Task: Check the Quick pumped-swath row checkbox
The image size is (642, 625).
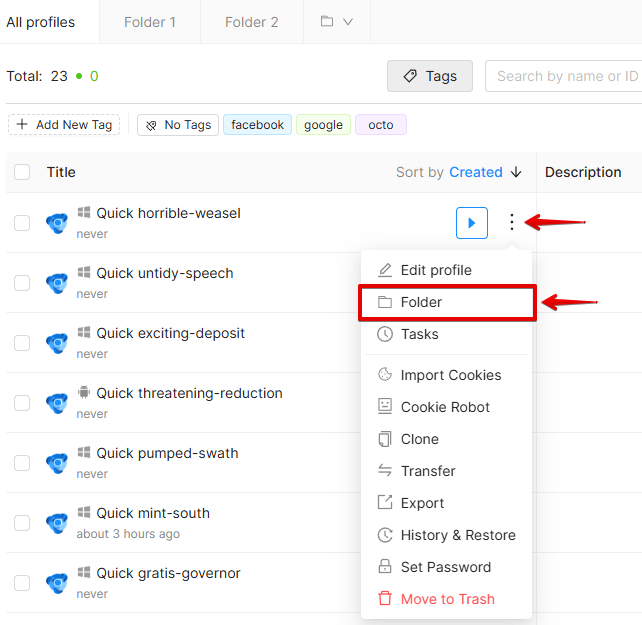Action: [22, 463]
